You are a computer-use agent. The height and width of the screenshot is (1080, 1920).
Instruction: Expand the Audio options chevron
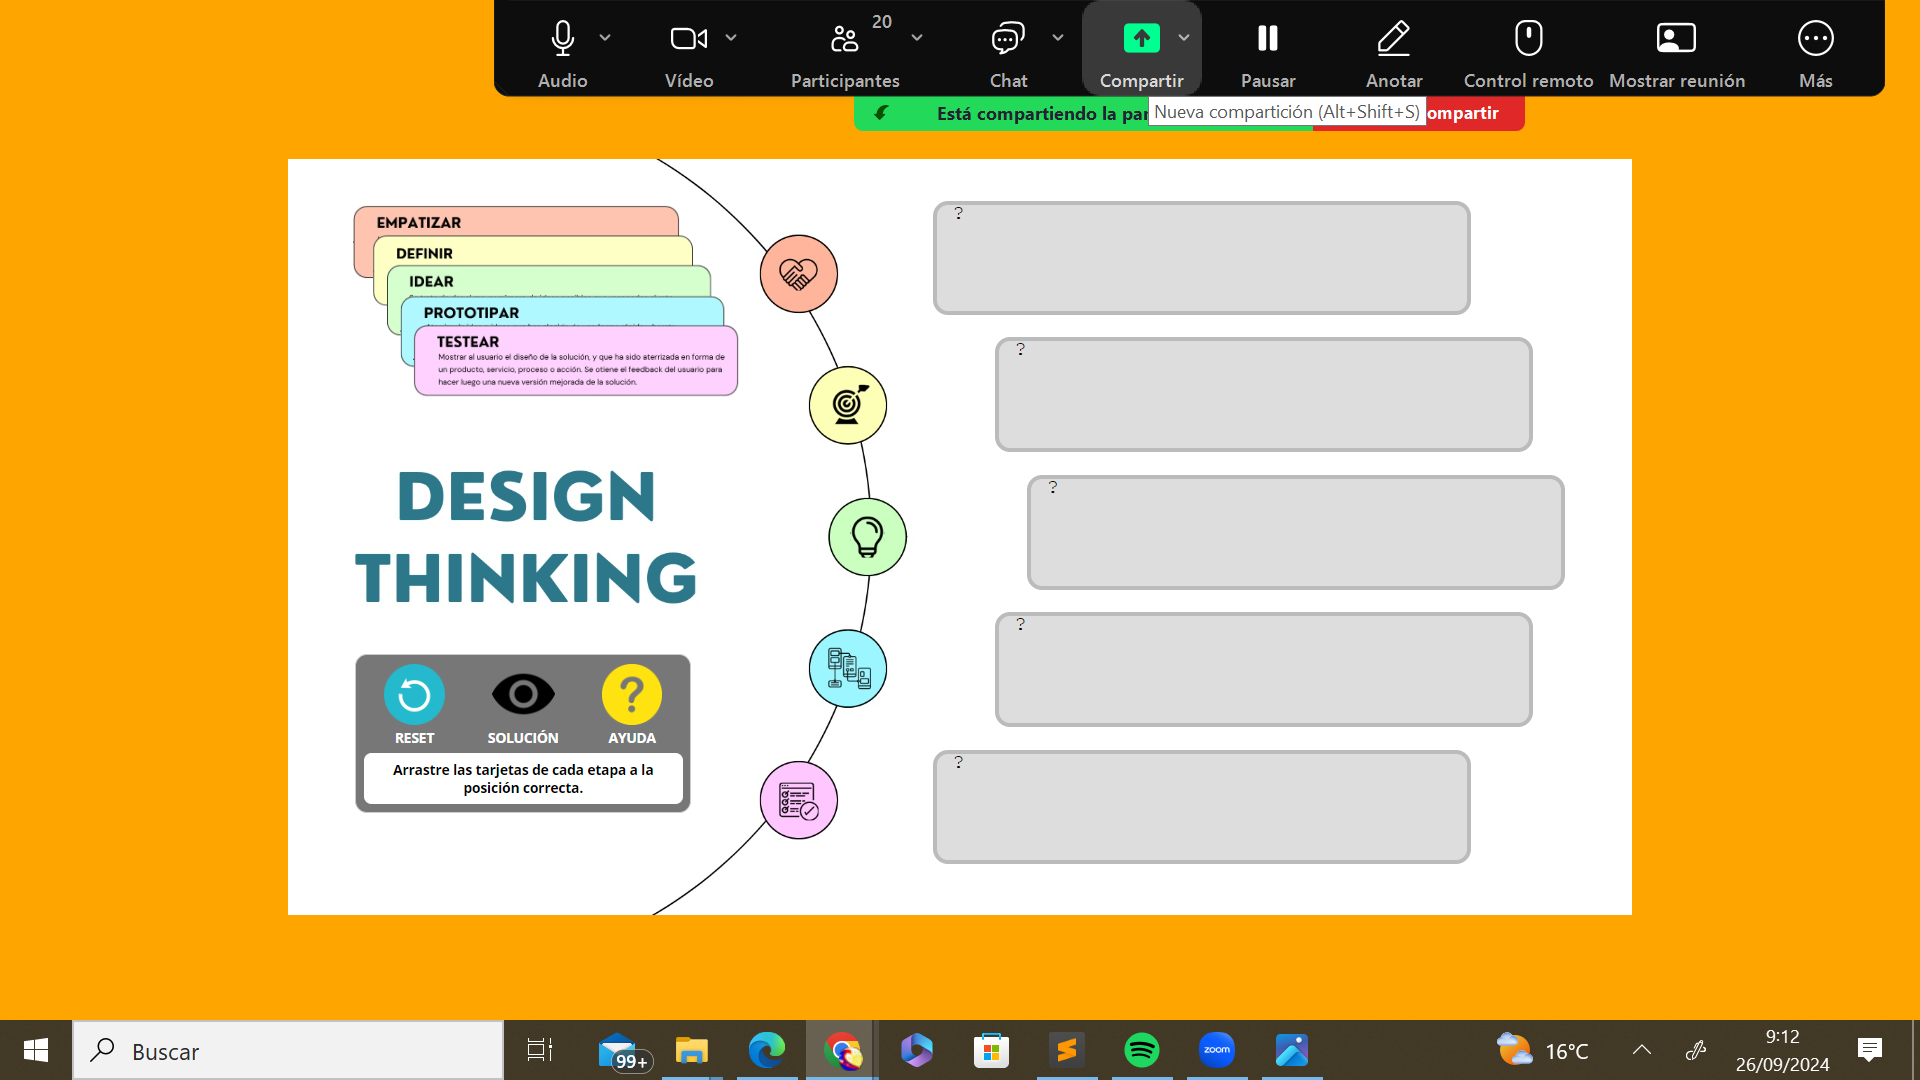point(605,38)
